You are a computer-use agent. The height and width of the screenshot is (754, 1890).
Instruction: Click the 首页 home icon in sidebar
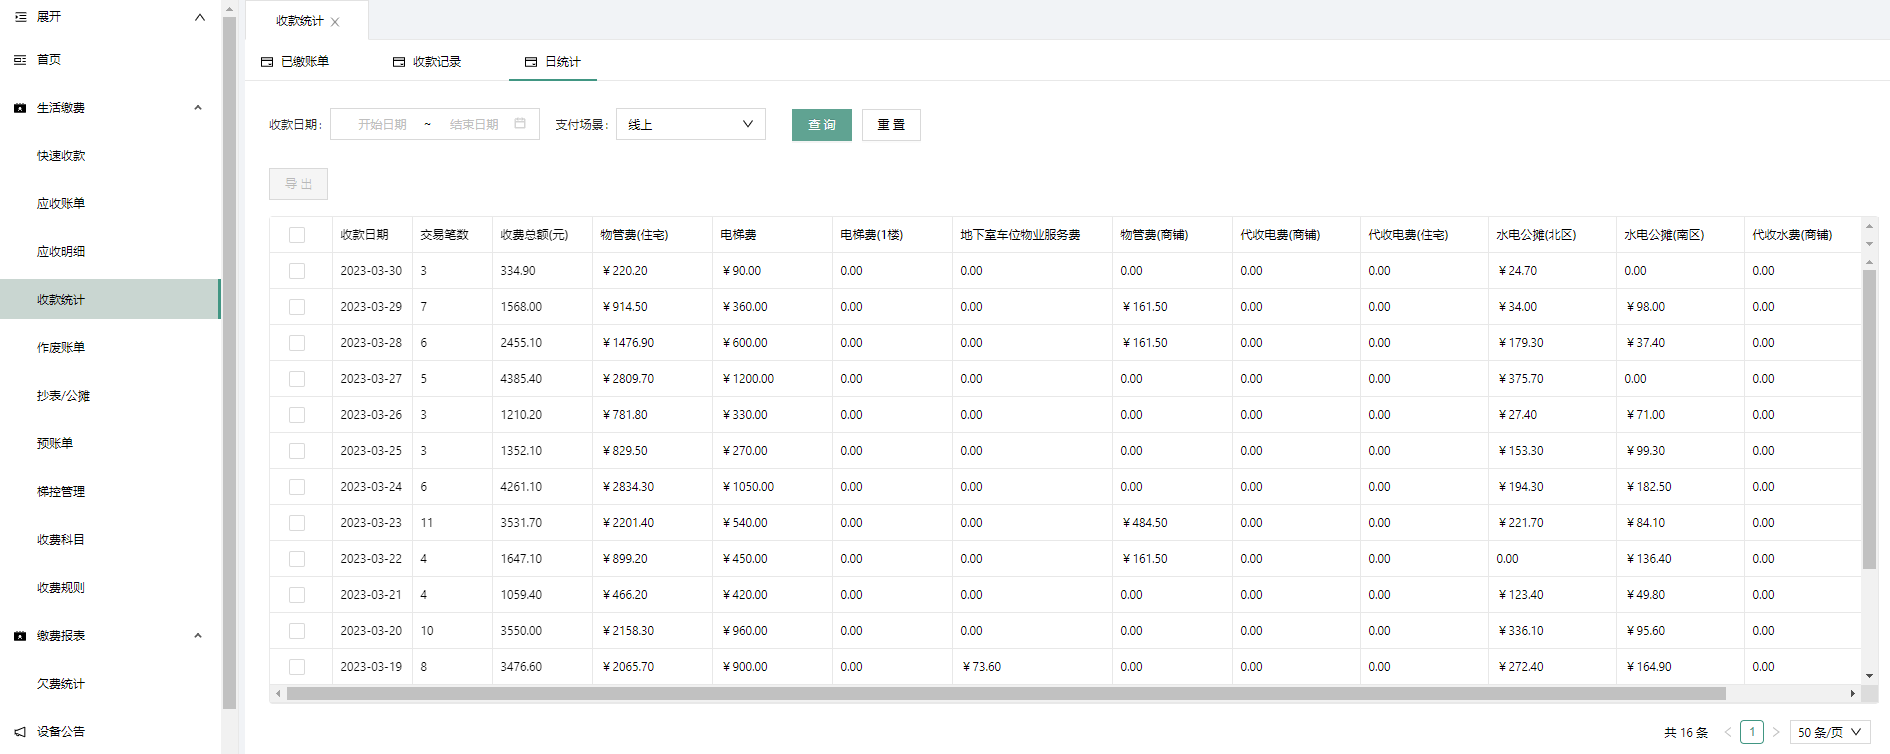coord(20,60)
